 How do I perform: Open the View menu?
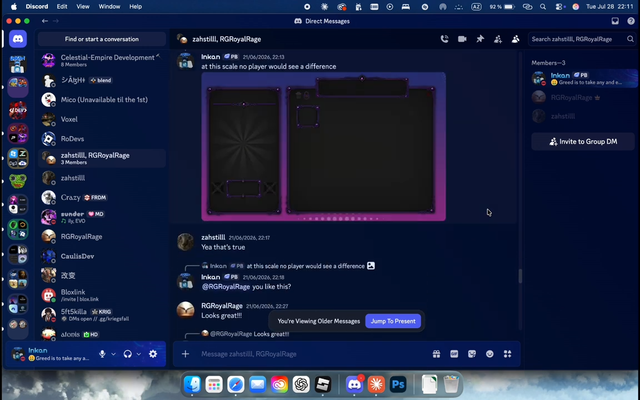[83, 7]
